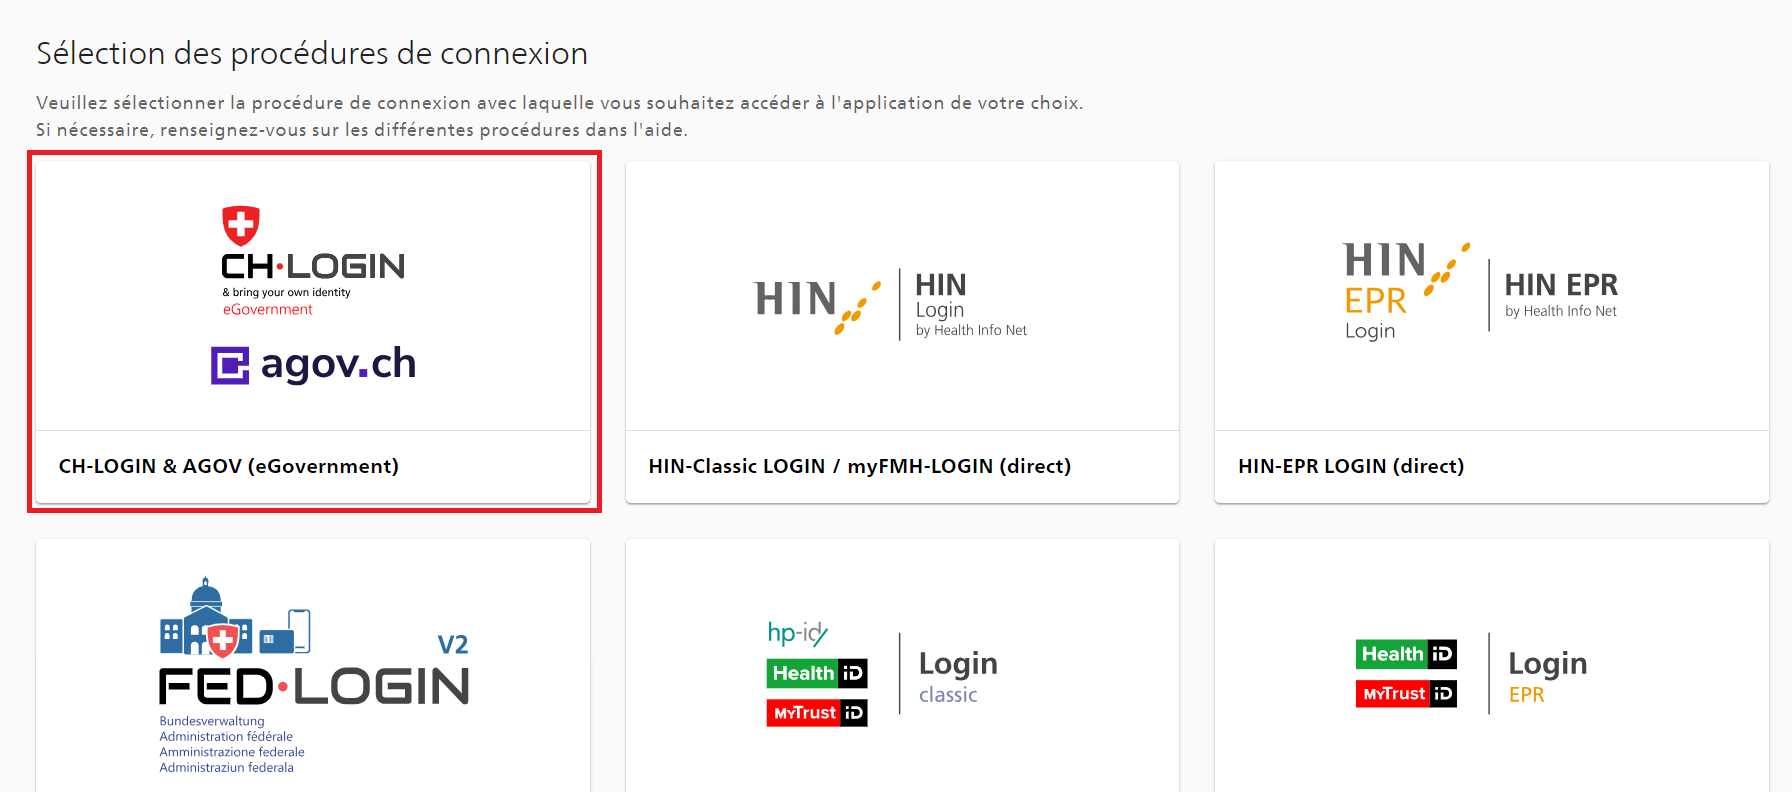Screen dimensions: 1792x792
Task: Click Health iD badge in Login EPR card
Action: click(1406, 654)
